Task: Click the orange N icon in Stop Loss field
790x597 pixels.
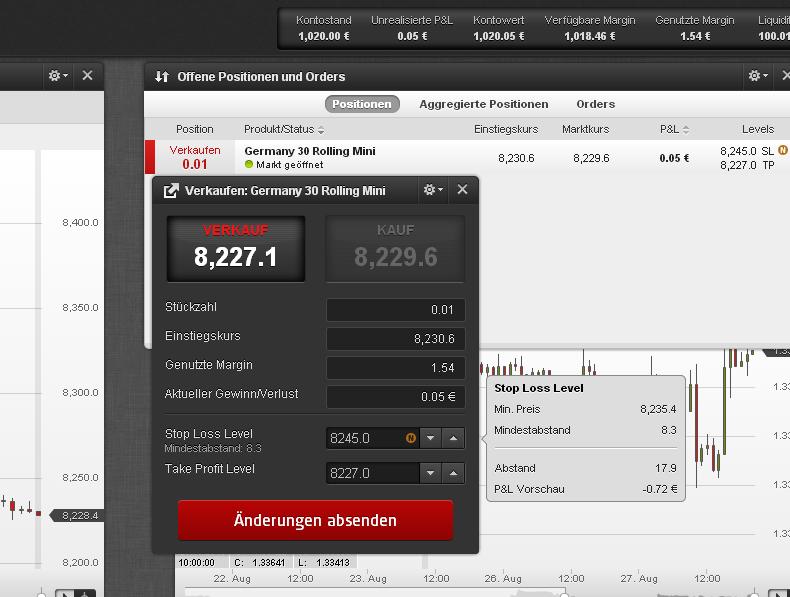Action: pos(410,438)
